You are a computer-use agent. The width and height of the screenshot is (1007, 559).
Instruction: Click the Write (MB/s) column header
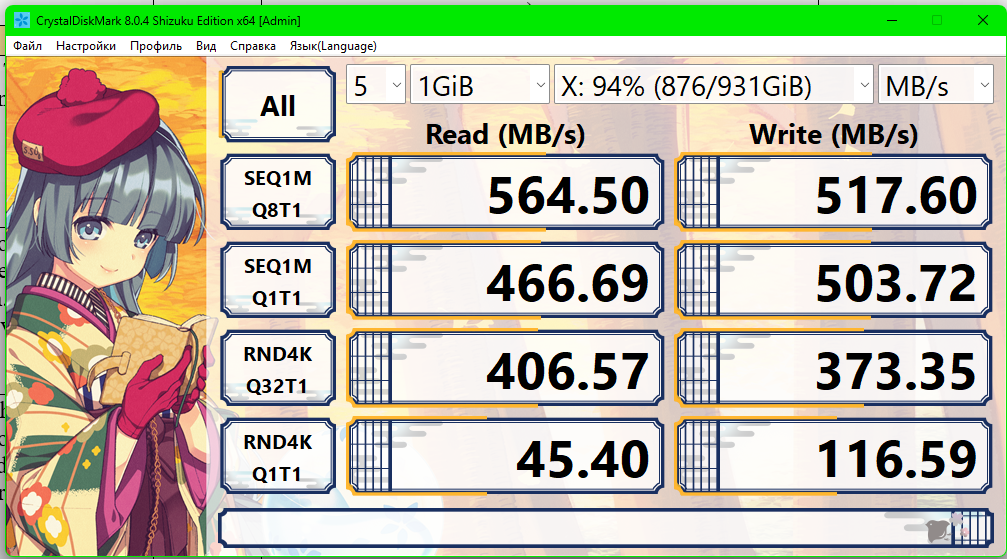click(x=834, y=134)
